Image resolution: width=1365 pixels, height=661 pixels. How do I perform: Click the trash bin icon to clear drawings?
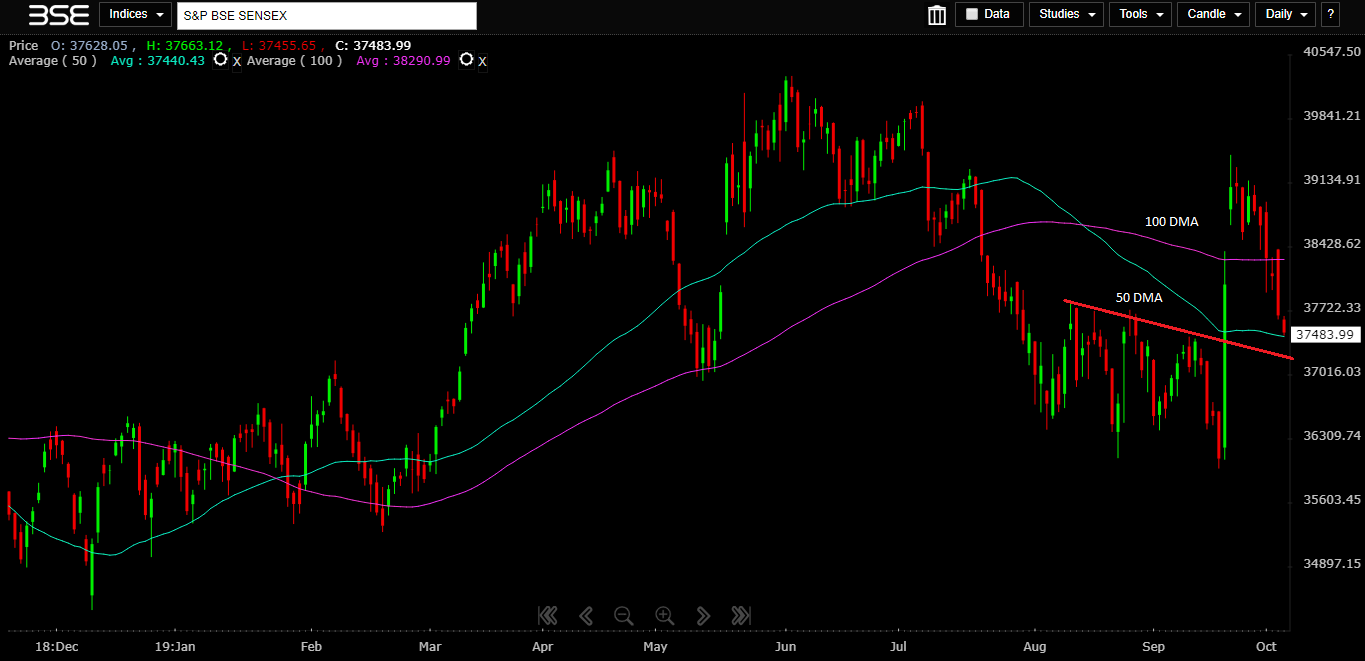(x=937, y=15)
